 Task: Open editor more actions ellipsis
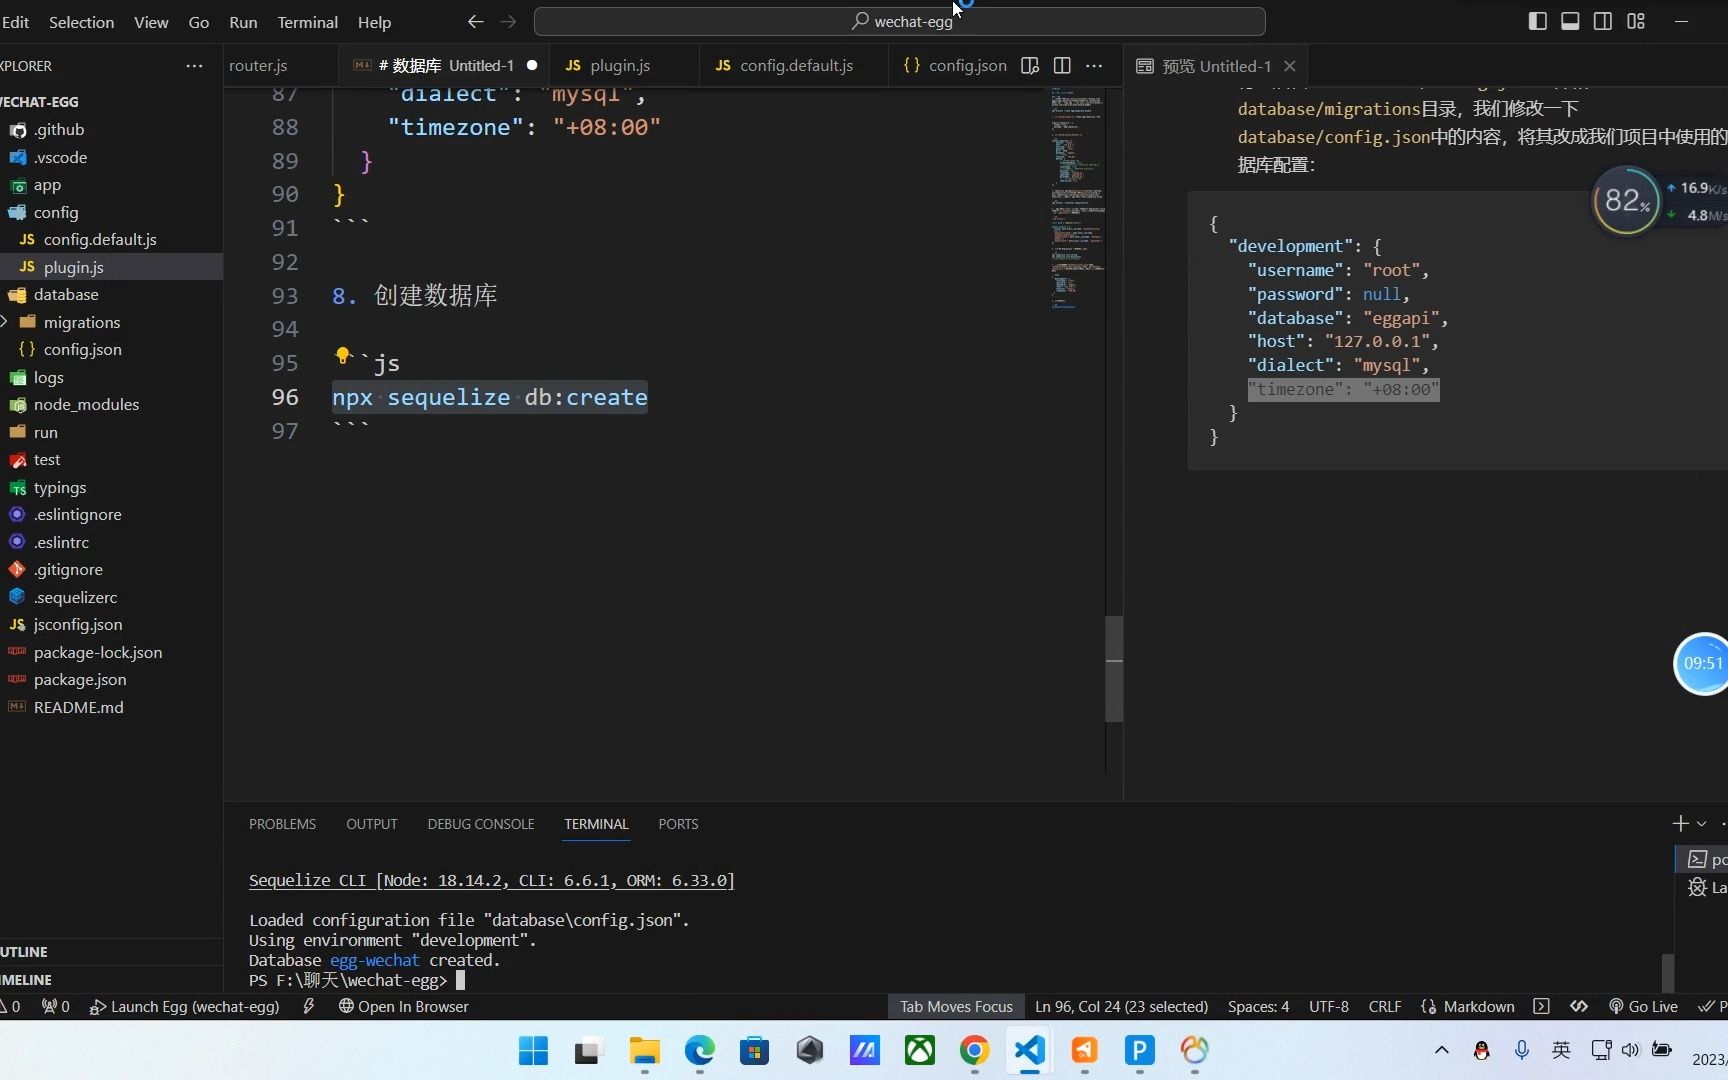coord(1094,66)
